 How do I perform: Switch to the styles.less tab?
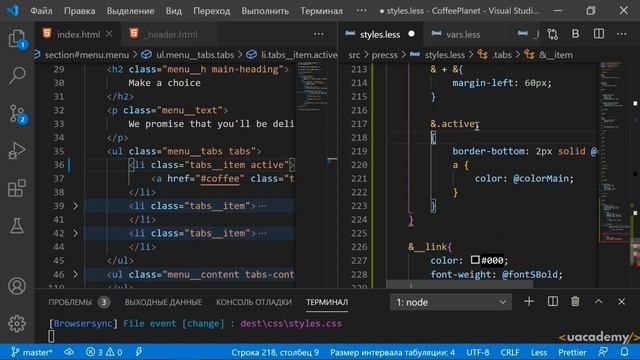tap(380, 34)
